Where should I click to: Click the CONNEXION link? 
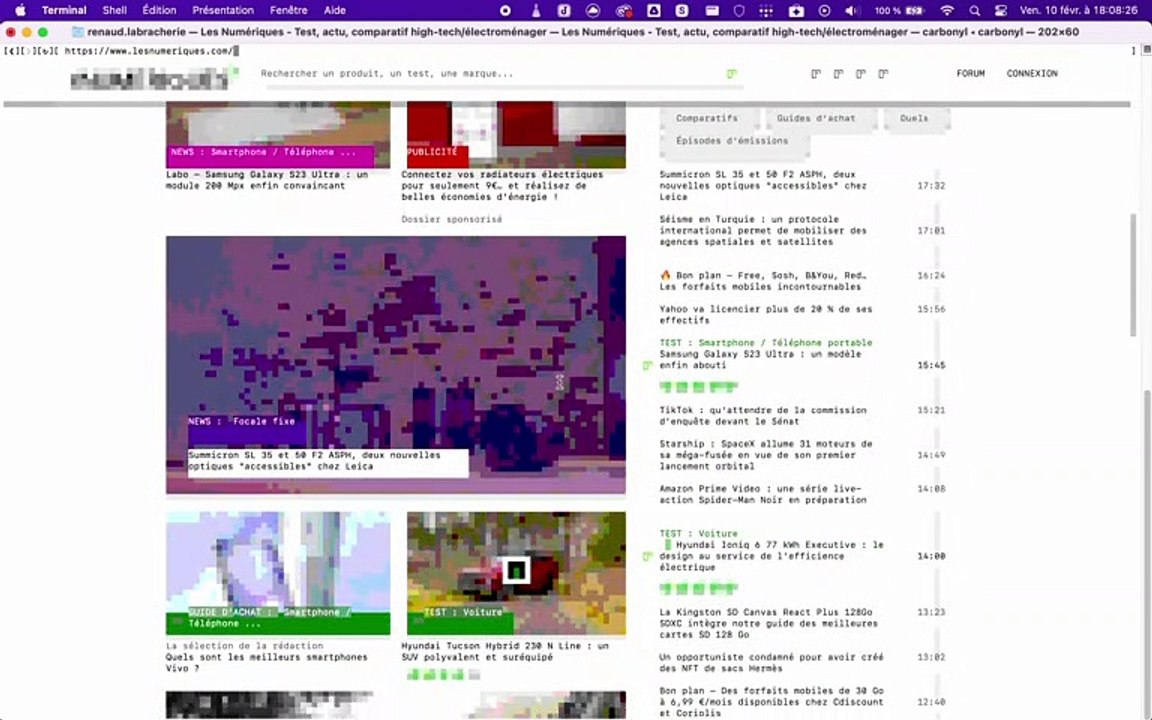point(1032,73)
